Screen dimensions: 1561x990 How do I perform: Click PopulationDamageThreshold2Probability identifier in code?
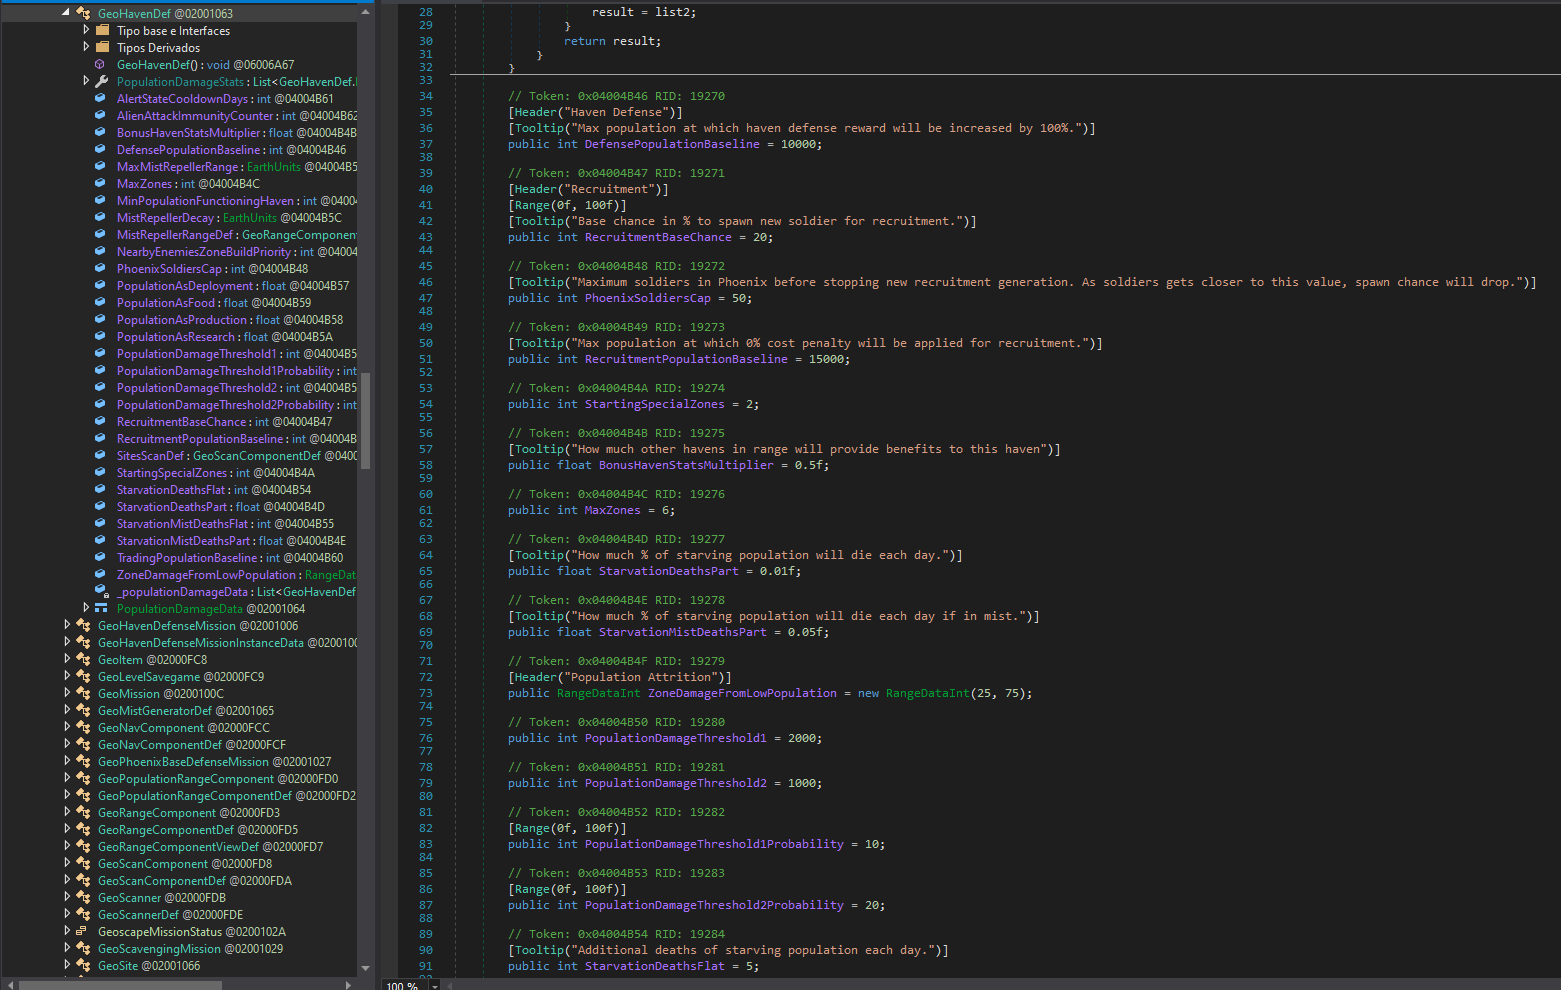tap(714, 905)
